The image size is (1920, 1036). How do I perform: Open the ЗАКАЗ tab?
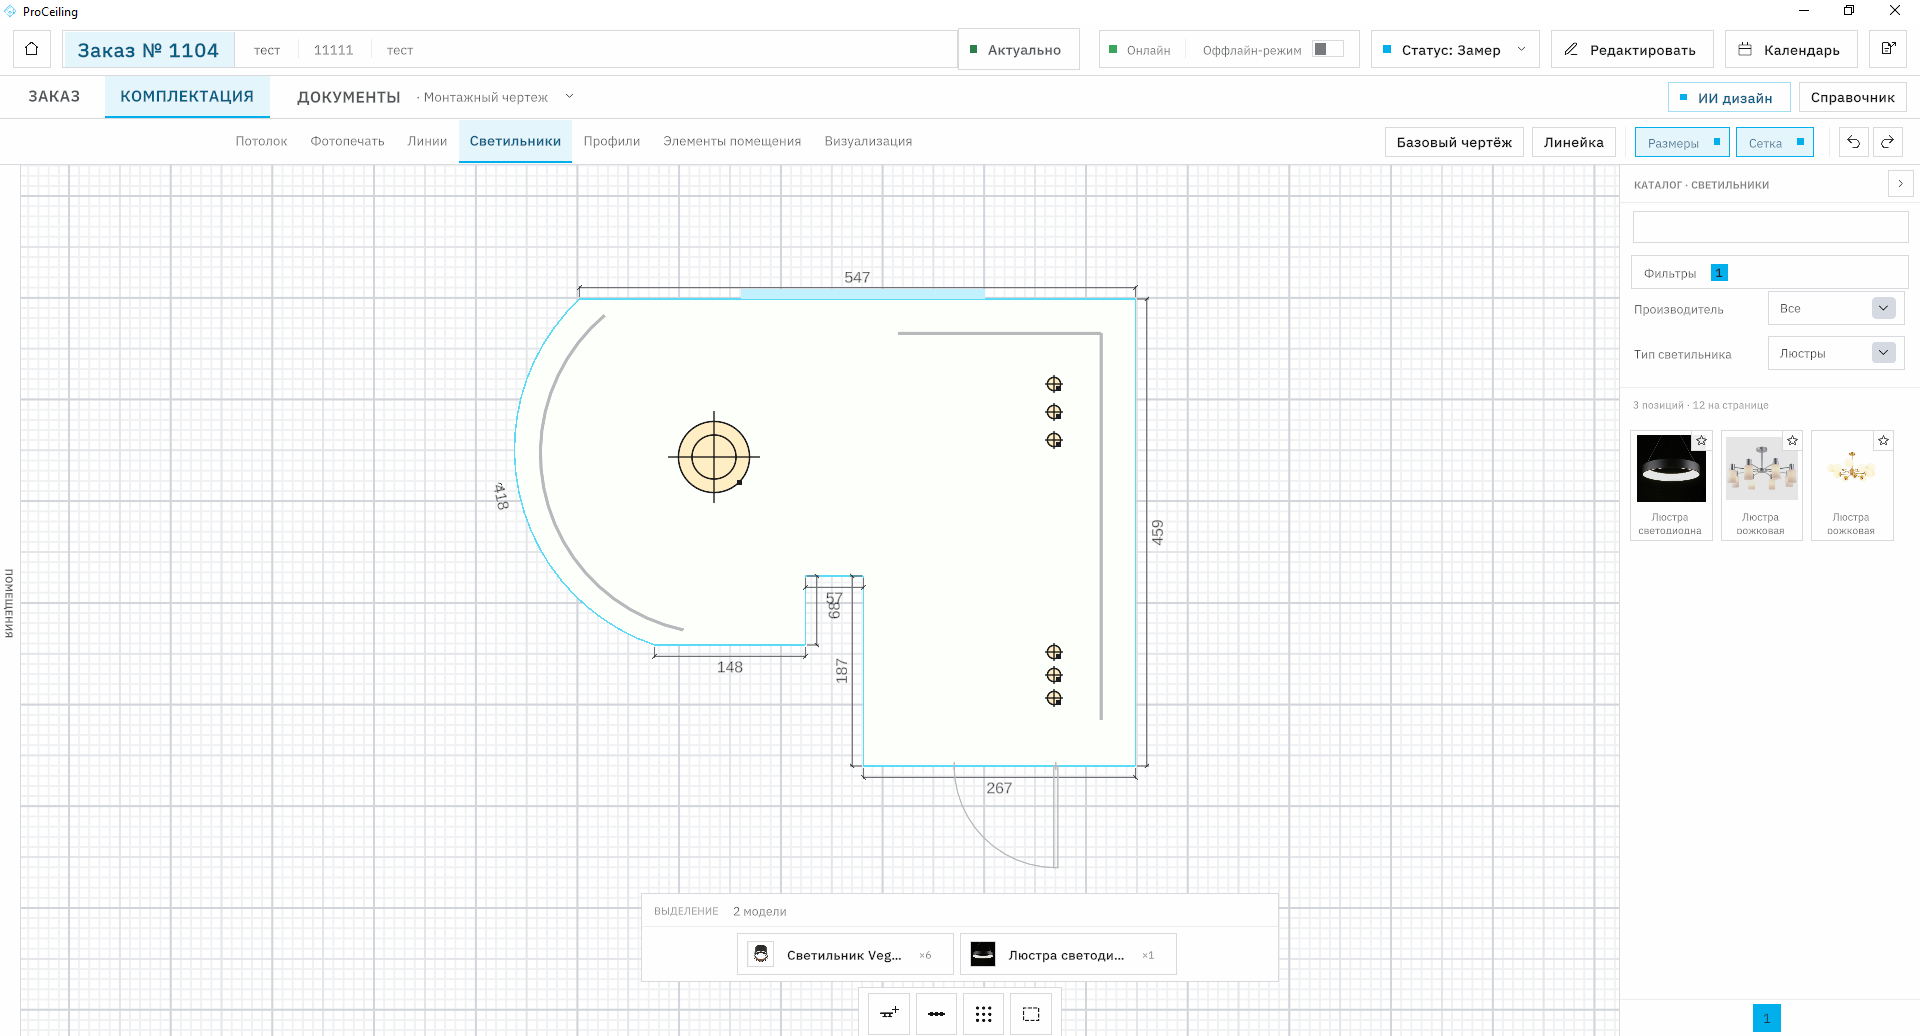[54, 97]
